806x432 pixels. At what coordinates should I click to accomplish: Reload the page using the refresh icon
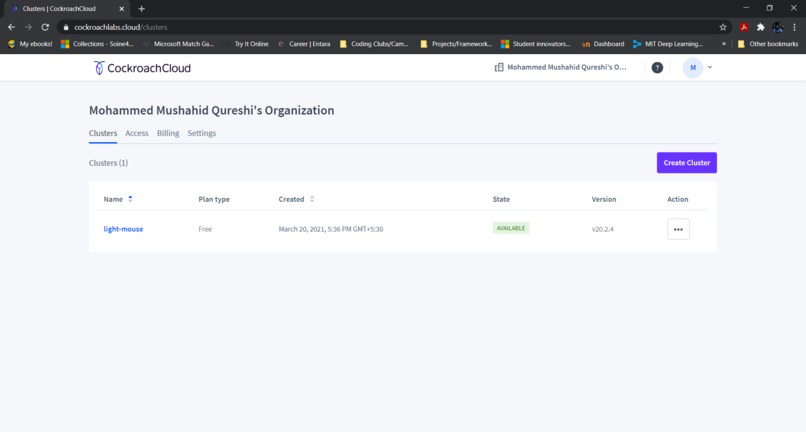click(45, 27)
